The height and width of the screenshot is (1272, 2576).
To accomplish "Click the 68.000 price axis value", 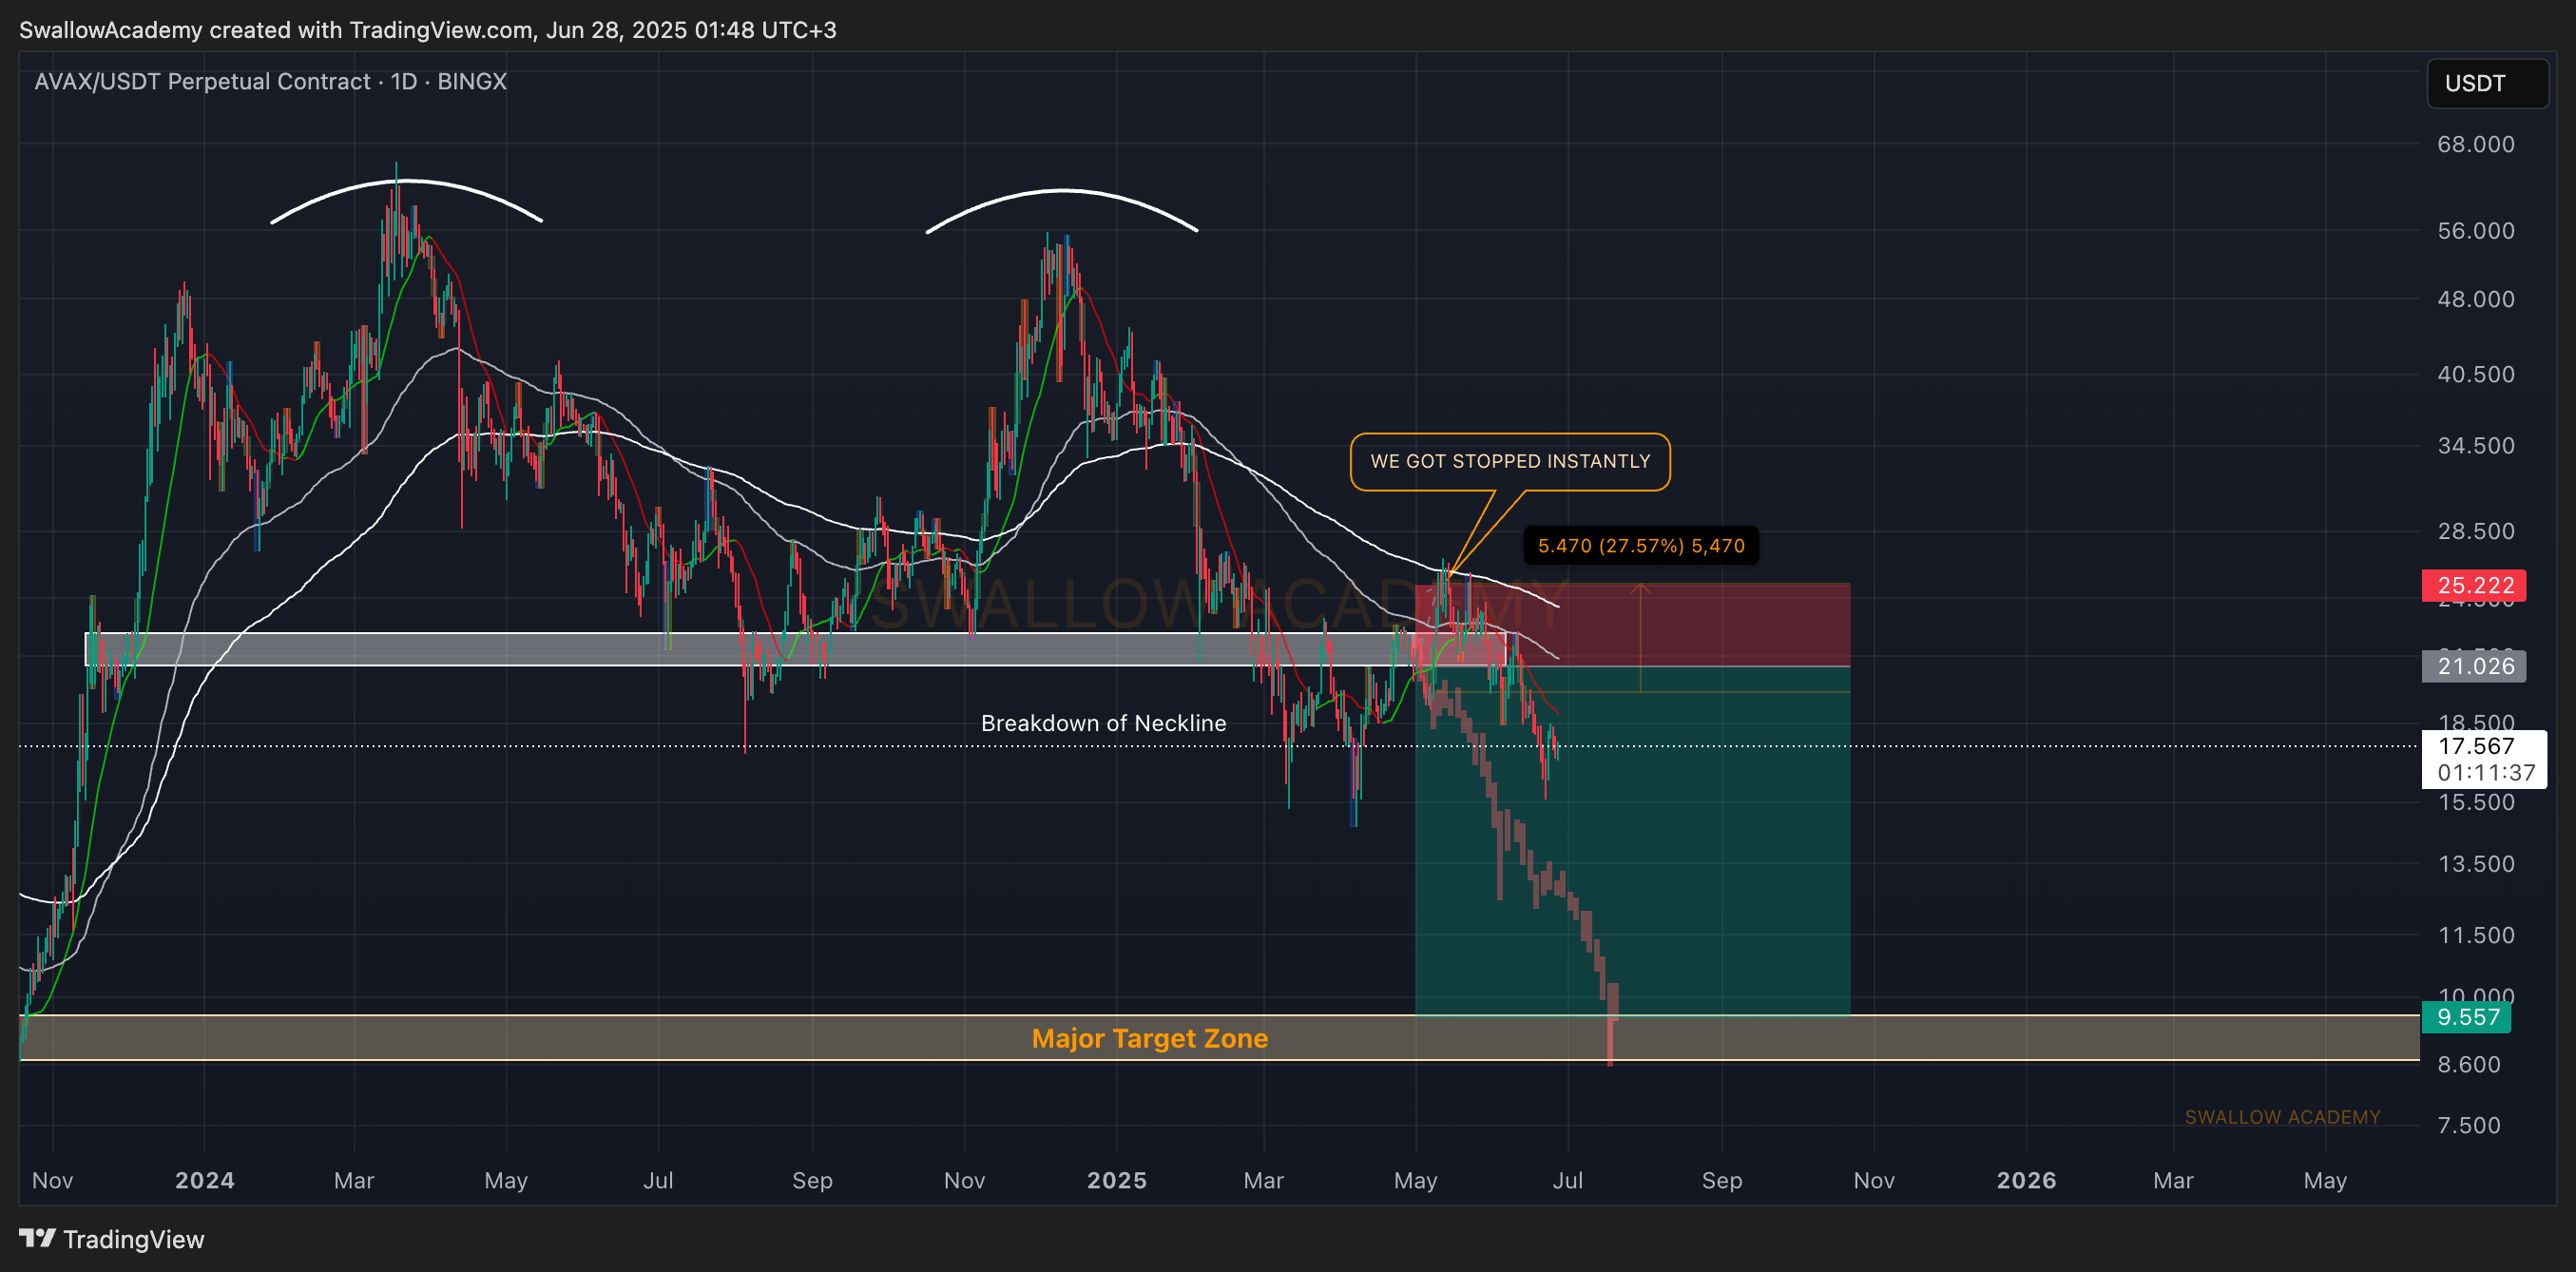I will point(2475,144).
